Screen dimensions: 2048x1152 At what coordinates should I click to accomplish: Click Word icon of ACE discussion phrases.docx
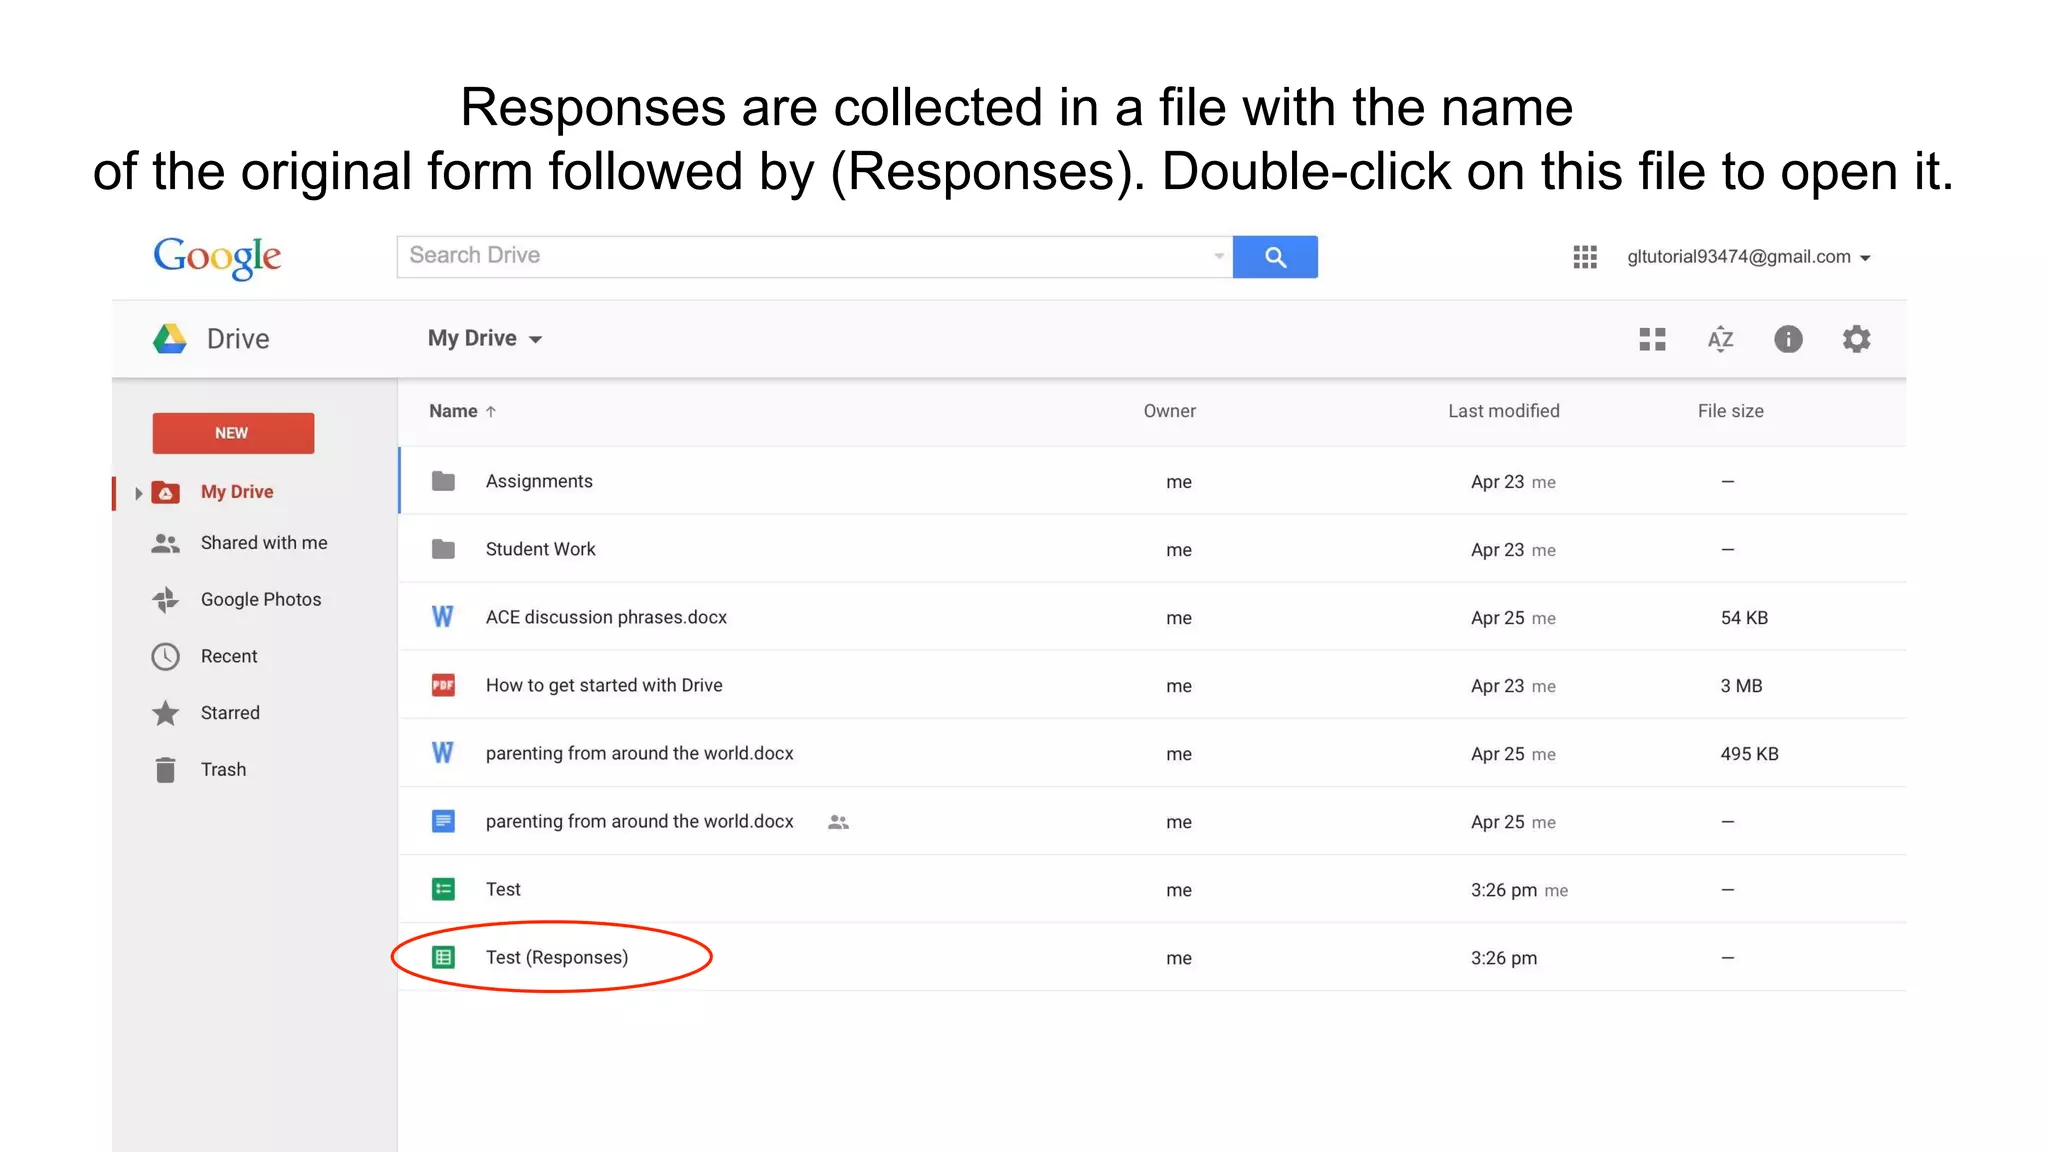[442, 617]
